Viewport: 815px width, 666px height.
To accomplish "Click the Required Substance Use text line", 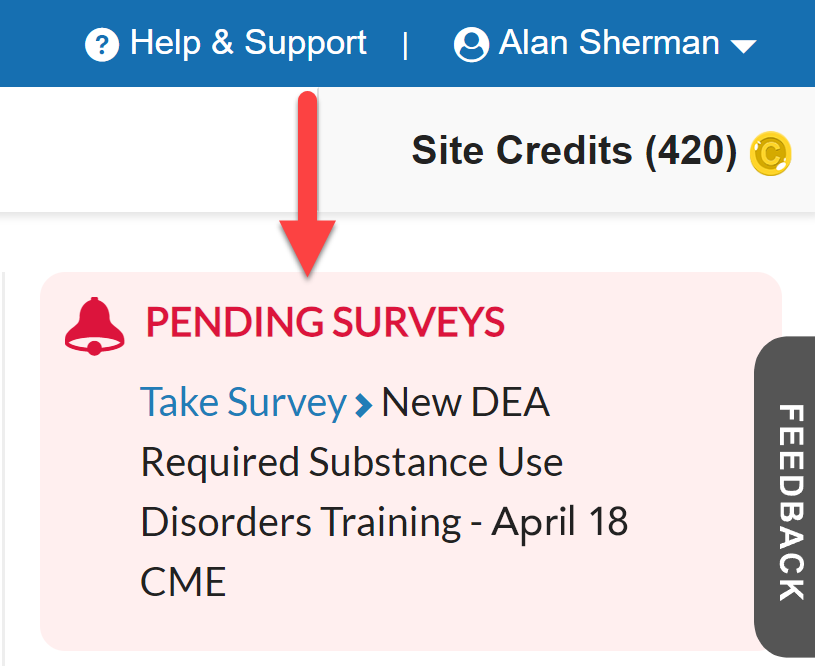I will [x=351, y=462].
